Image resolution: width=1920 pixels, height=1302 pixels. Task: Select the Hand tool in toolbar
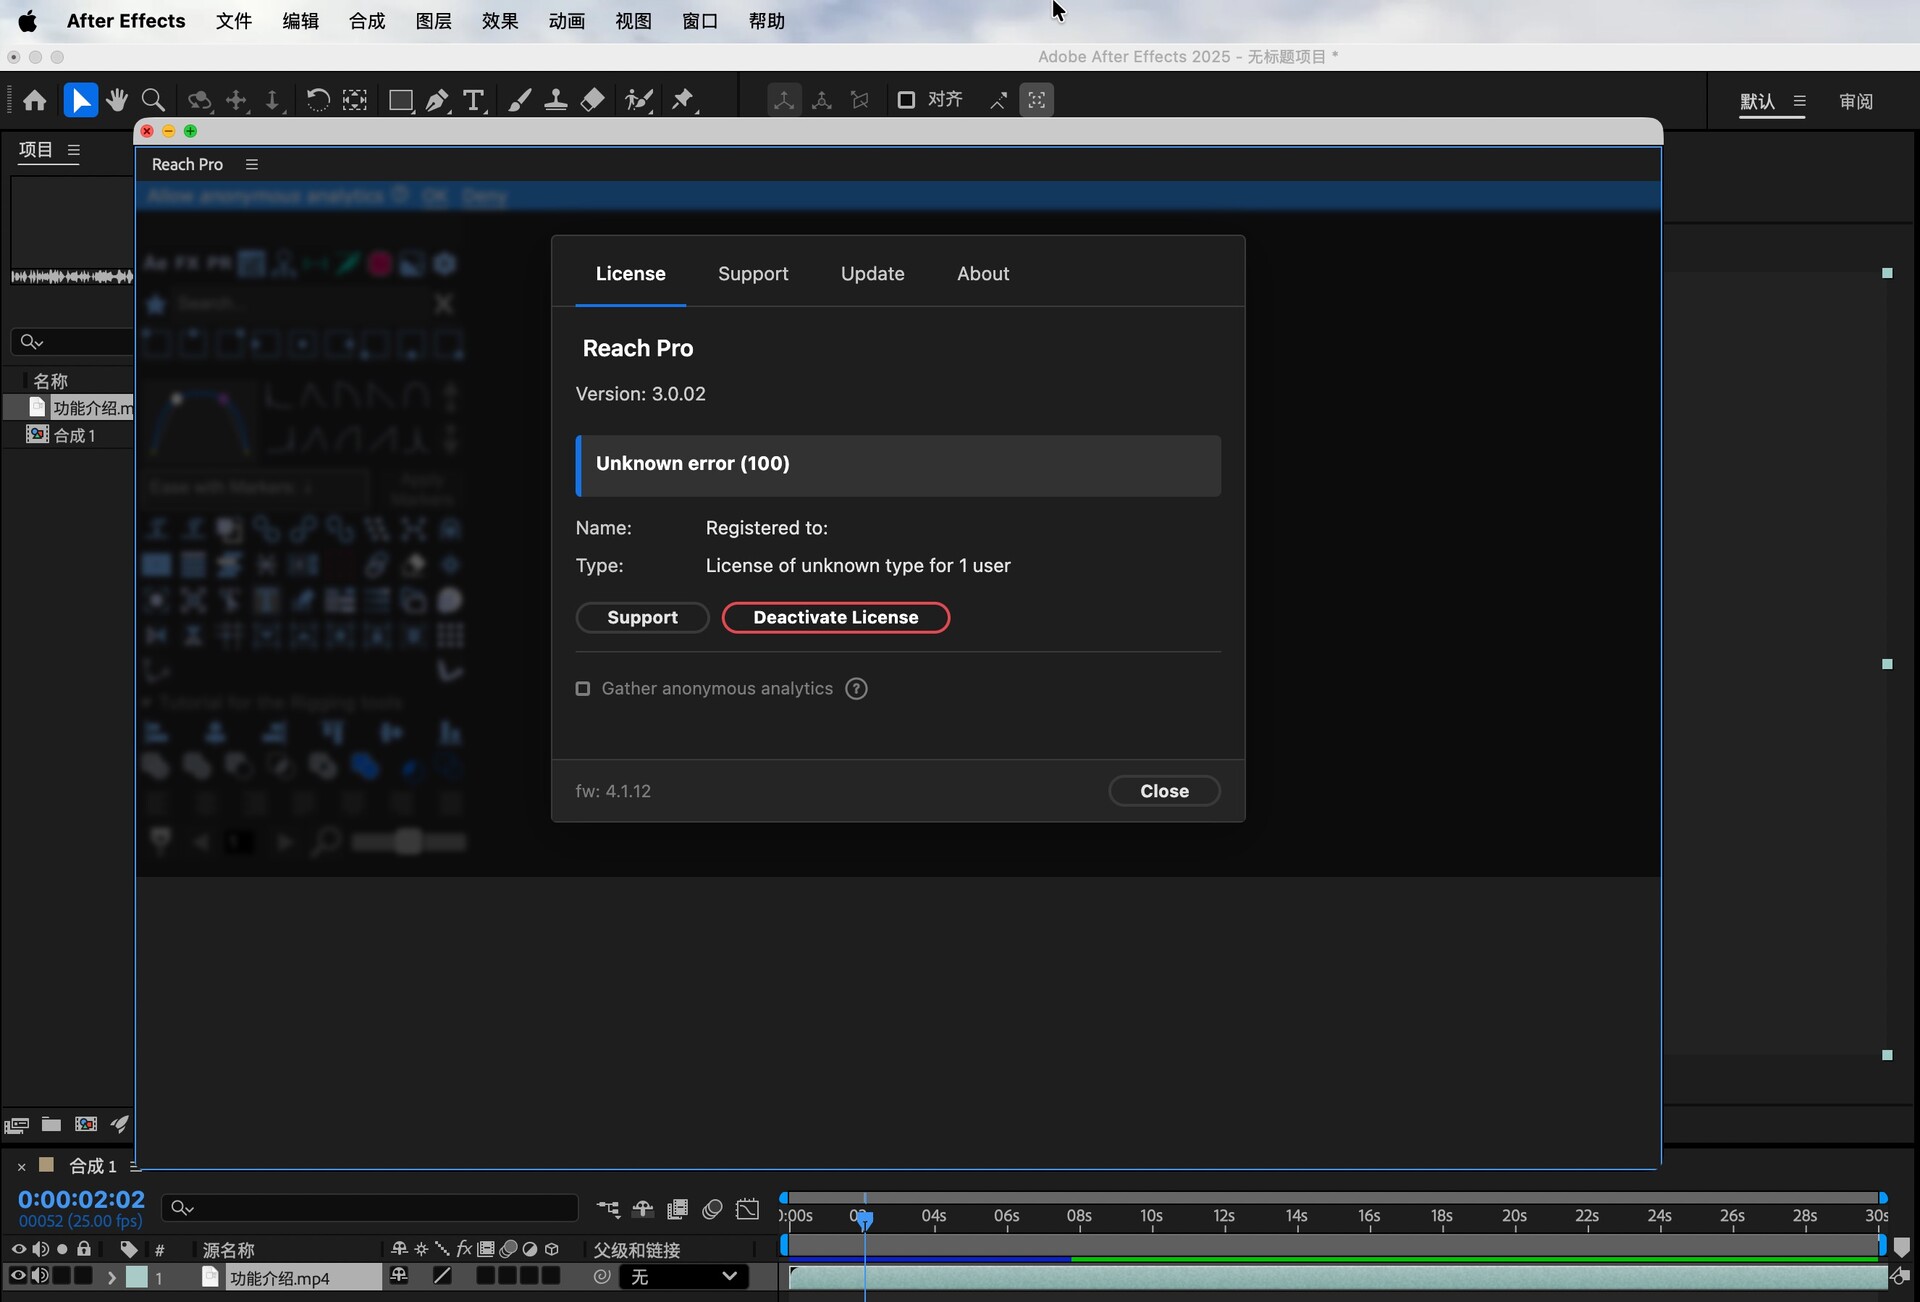[117, 100]
